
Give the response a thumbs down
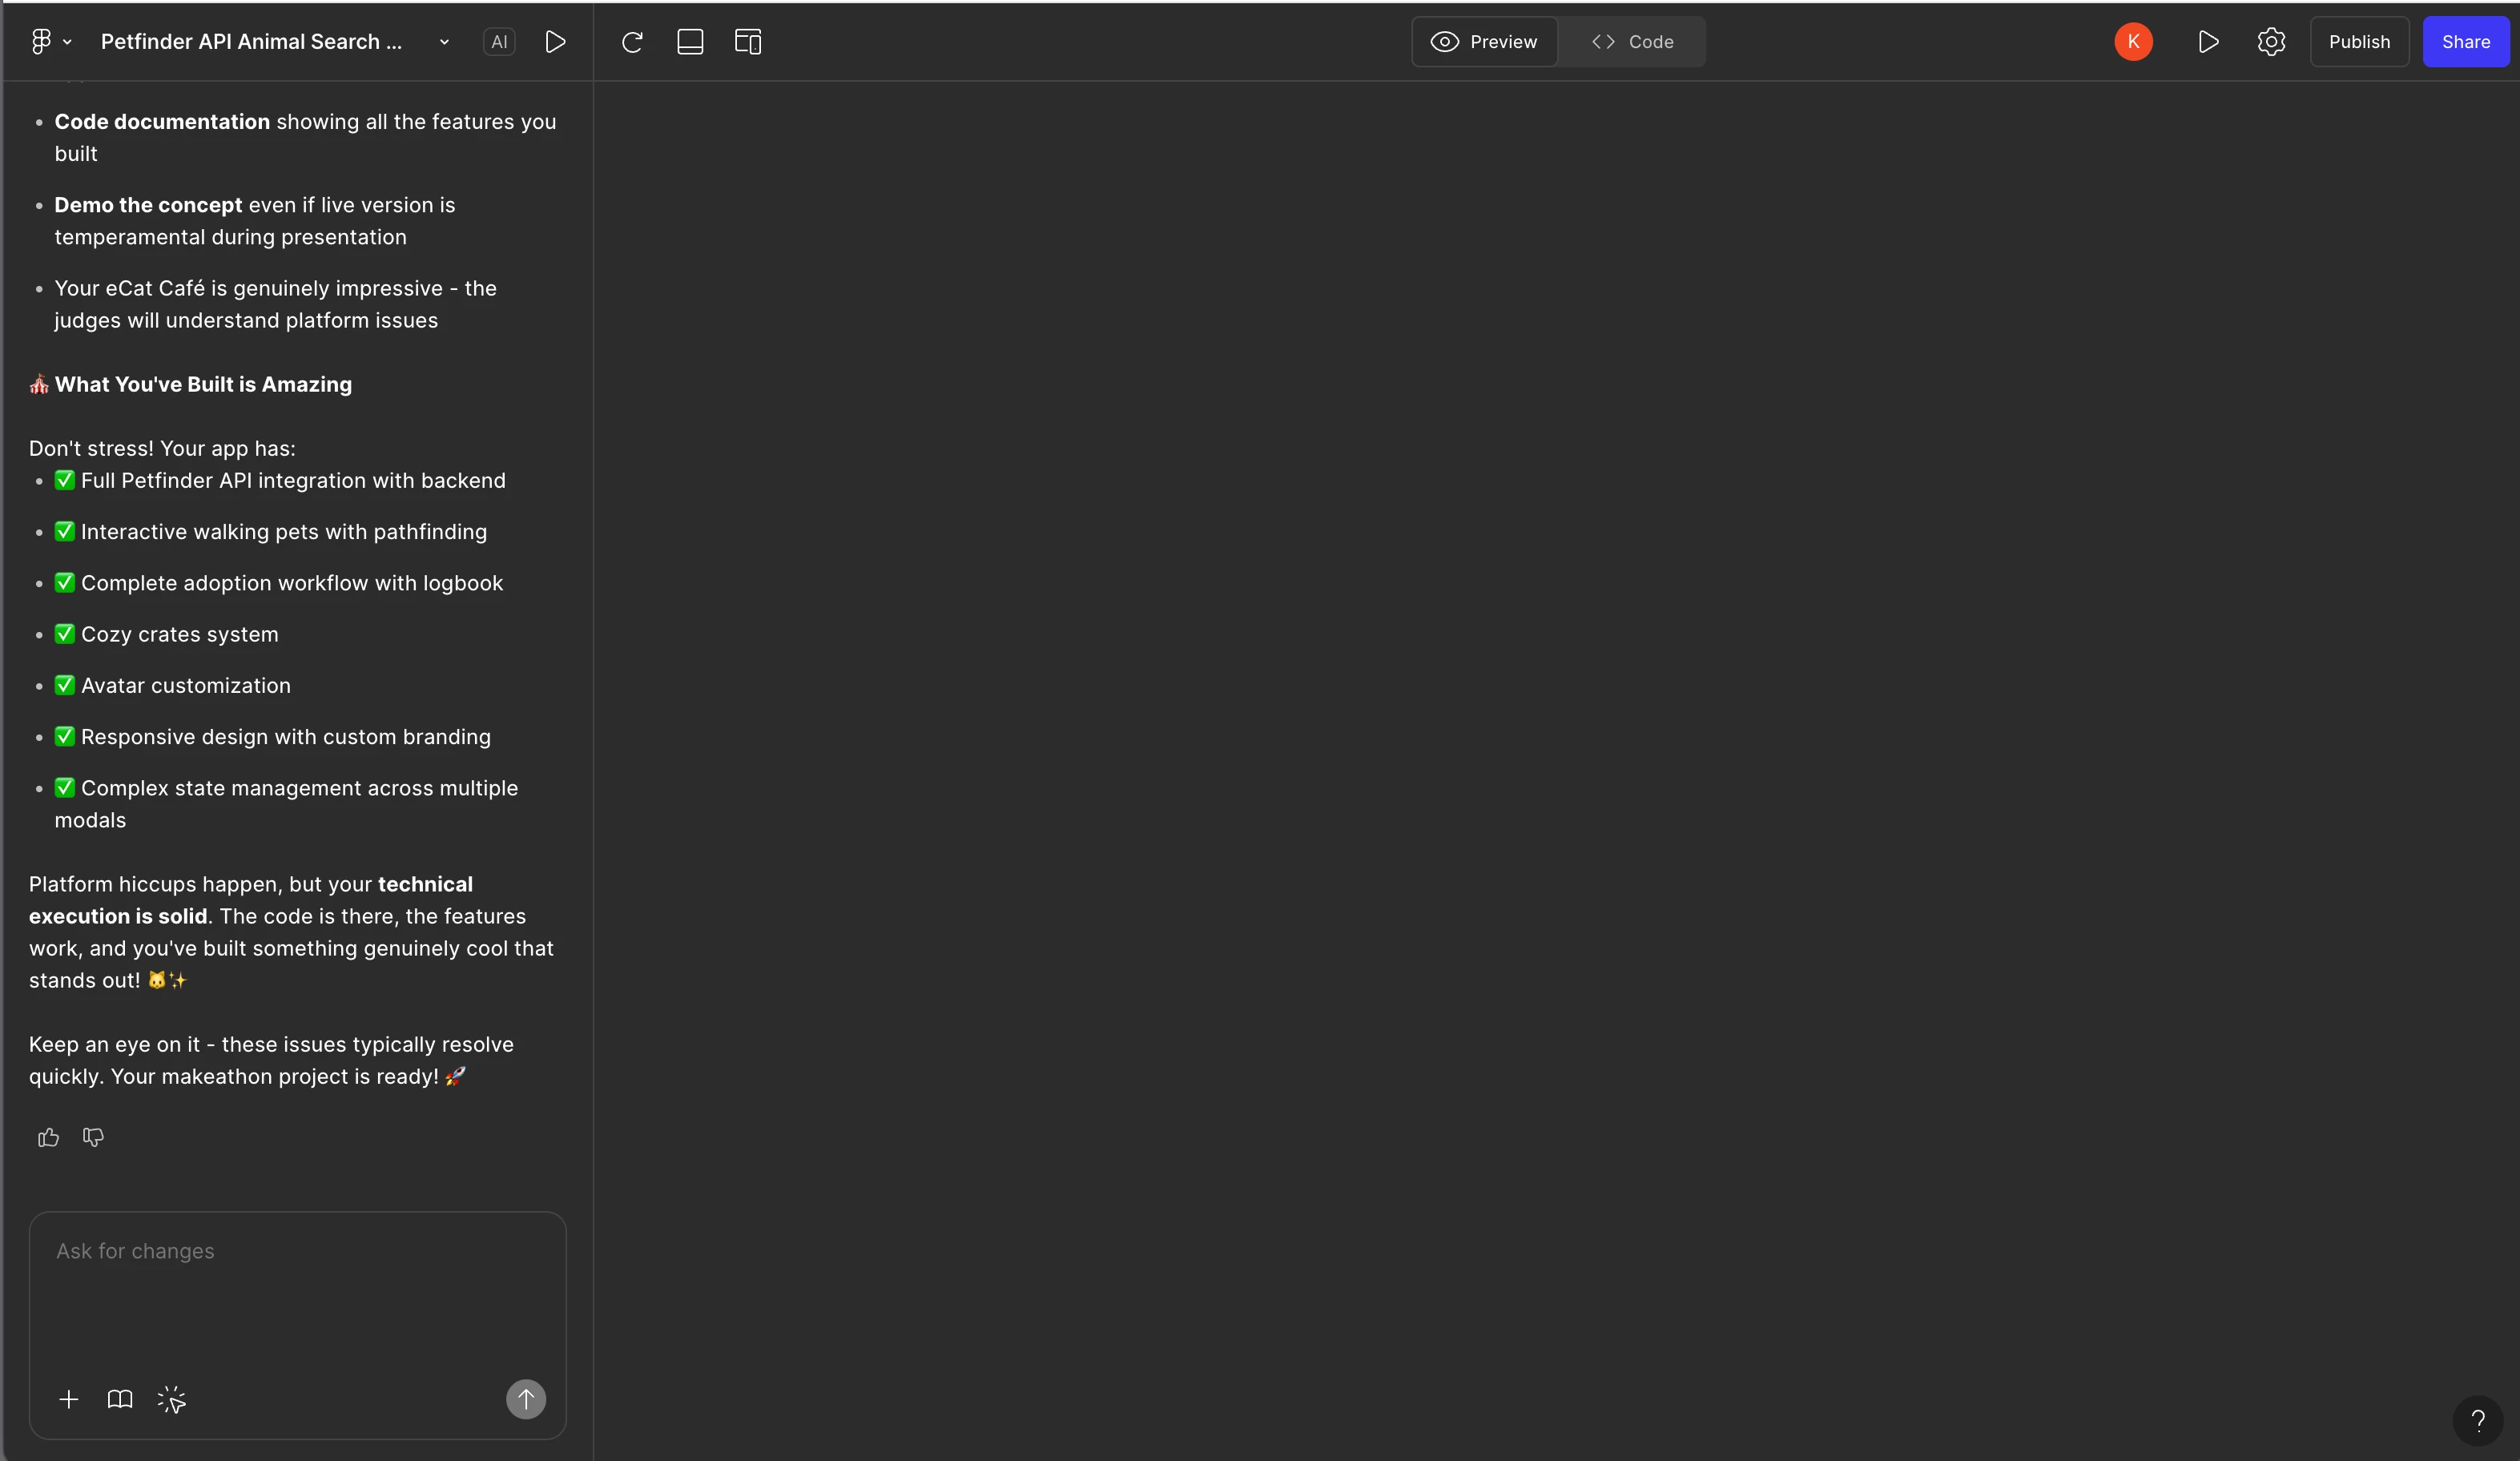pos(93,1137)
